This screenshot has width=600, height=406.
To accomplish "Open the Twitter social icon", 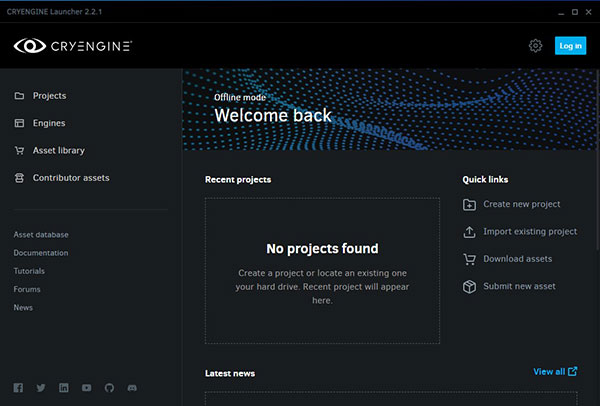I will click(41, 387).
